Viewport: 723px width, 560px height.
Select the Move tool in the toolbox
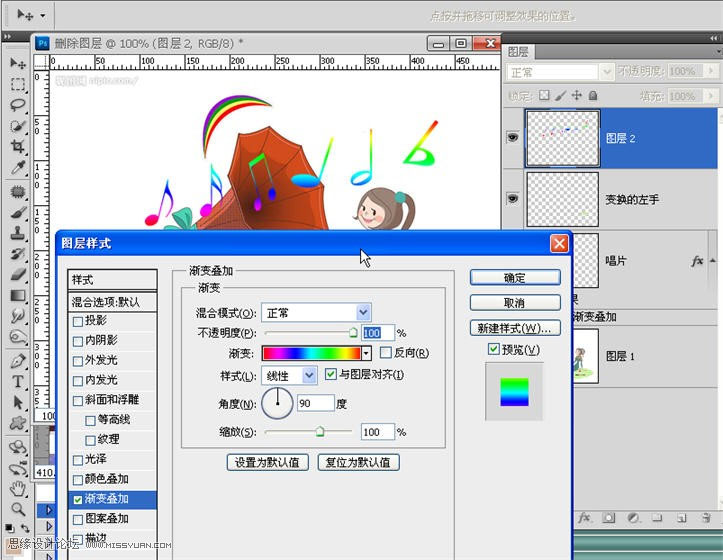click(x=18, y=63)
